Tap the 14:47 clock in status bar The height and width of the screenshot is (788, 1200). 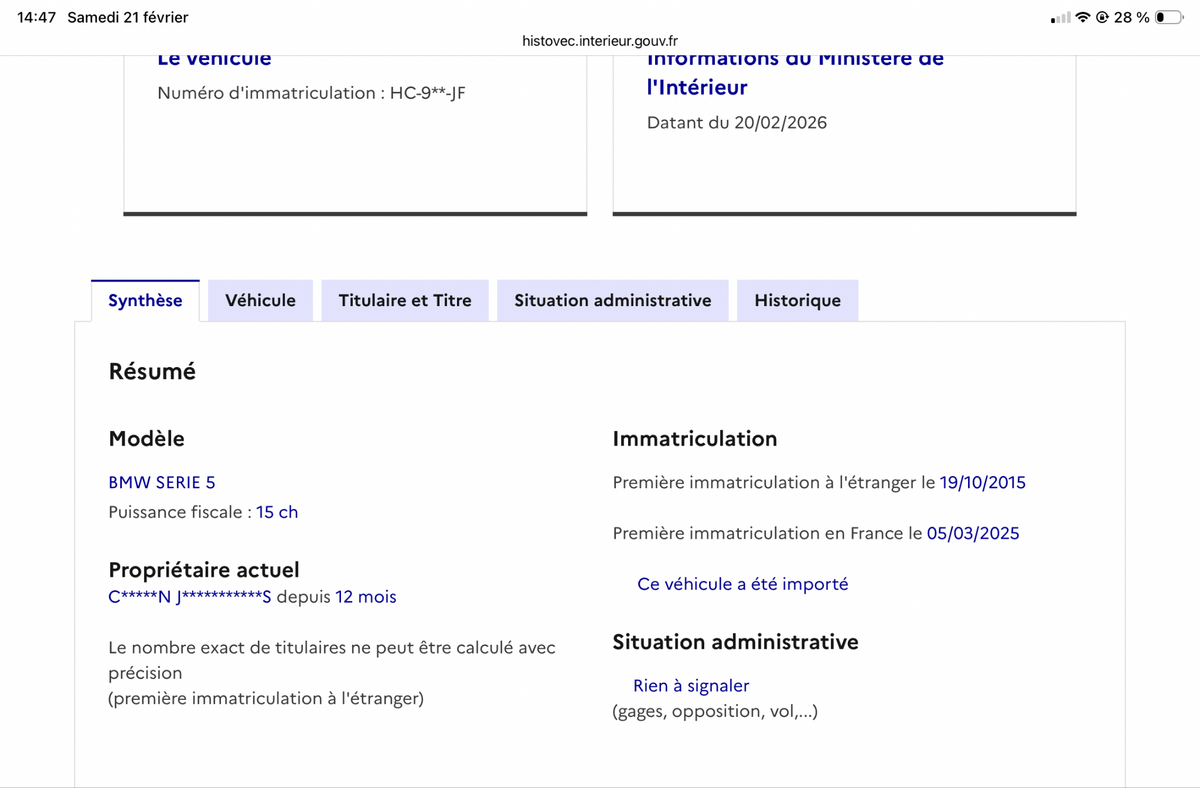click(x=37, y=17)
